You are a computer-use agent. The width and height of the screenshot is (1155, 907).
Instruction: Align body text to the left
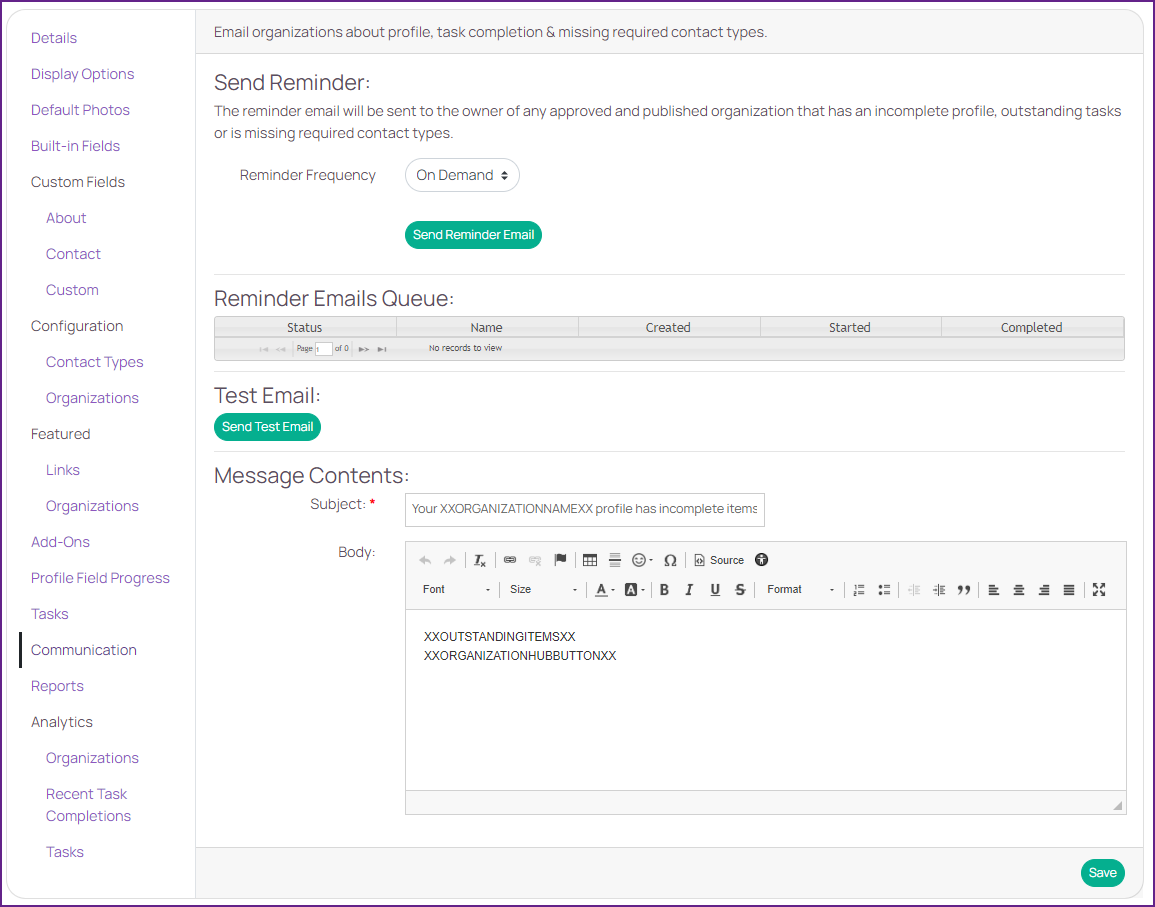(x=994, y=590)
